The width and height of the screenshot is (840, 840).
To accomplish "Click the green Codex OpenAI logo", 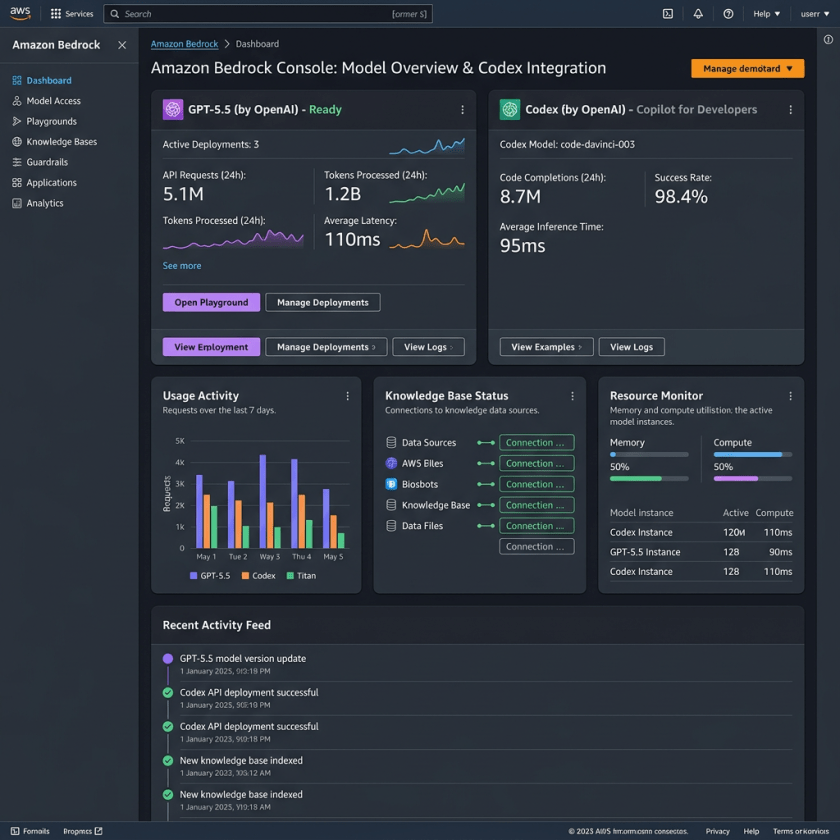I will (509, 110).
